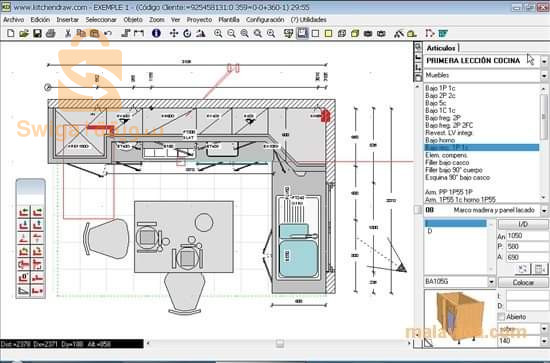Save the project with the floppy disk icon
The width and height of the screenshot is (550, 363).
37,33
